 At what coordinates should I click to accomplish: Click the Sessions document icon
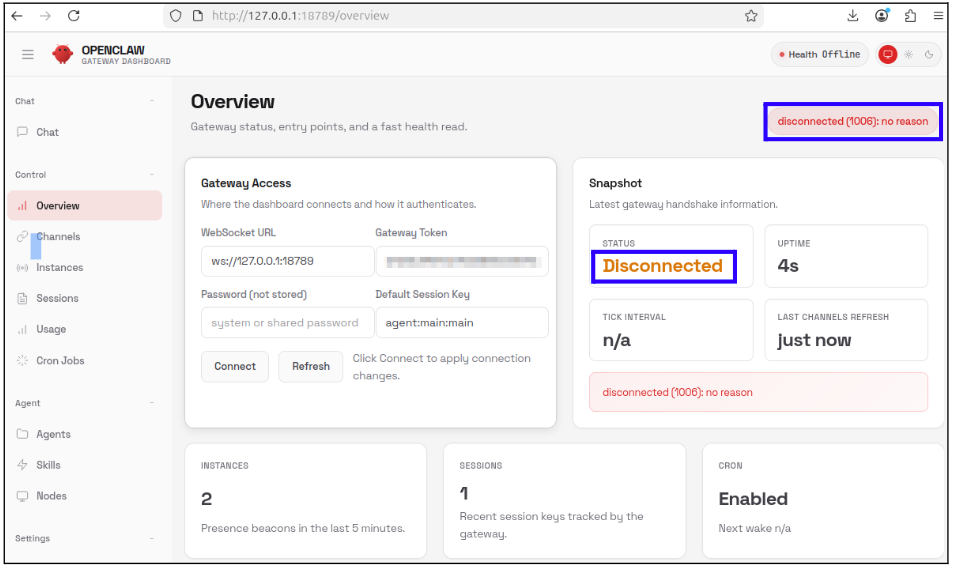tap(22, 298)
